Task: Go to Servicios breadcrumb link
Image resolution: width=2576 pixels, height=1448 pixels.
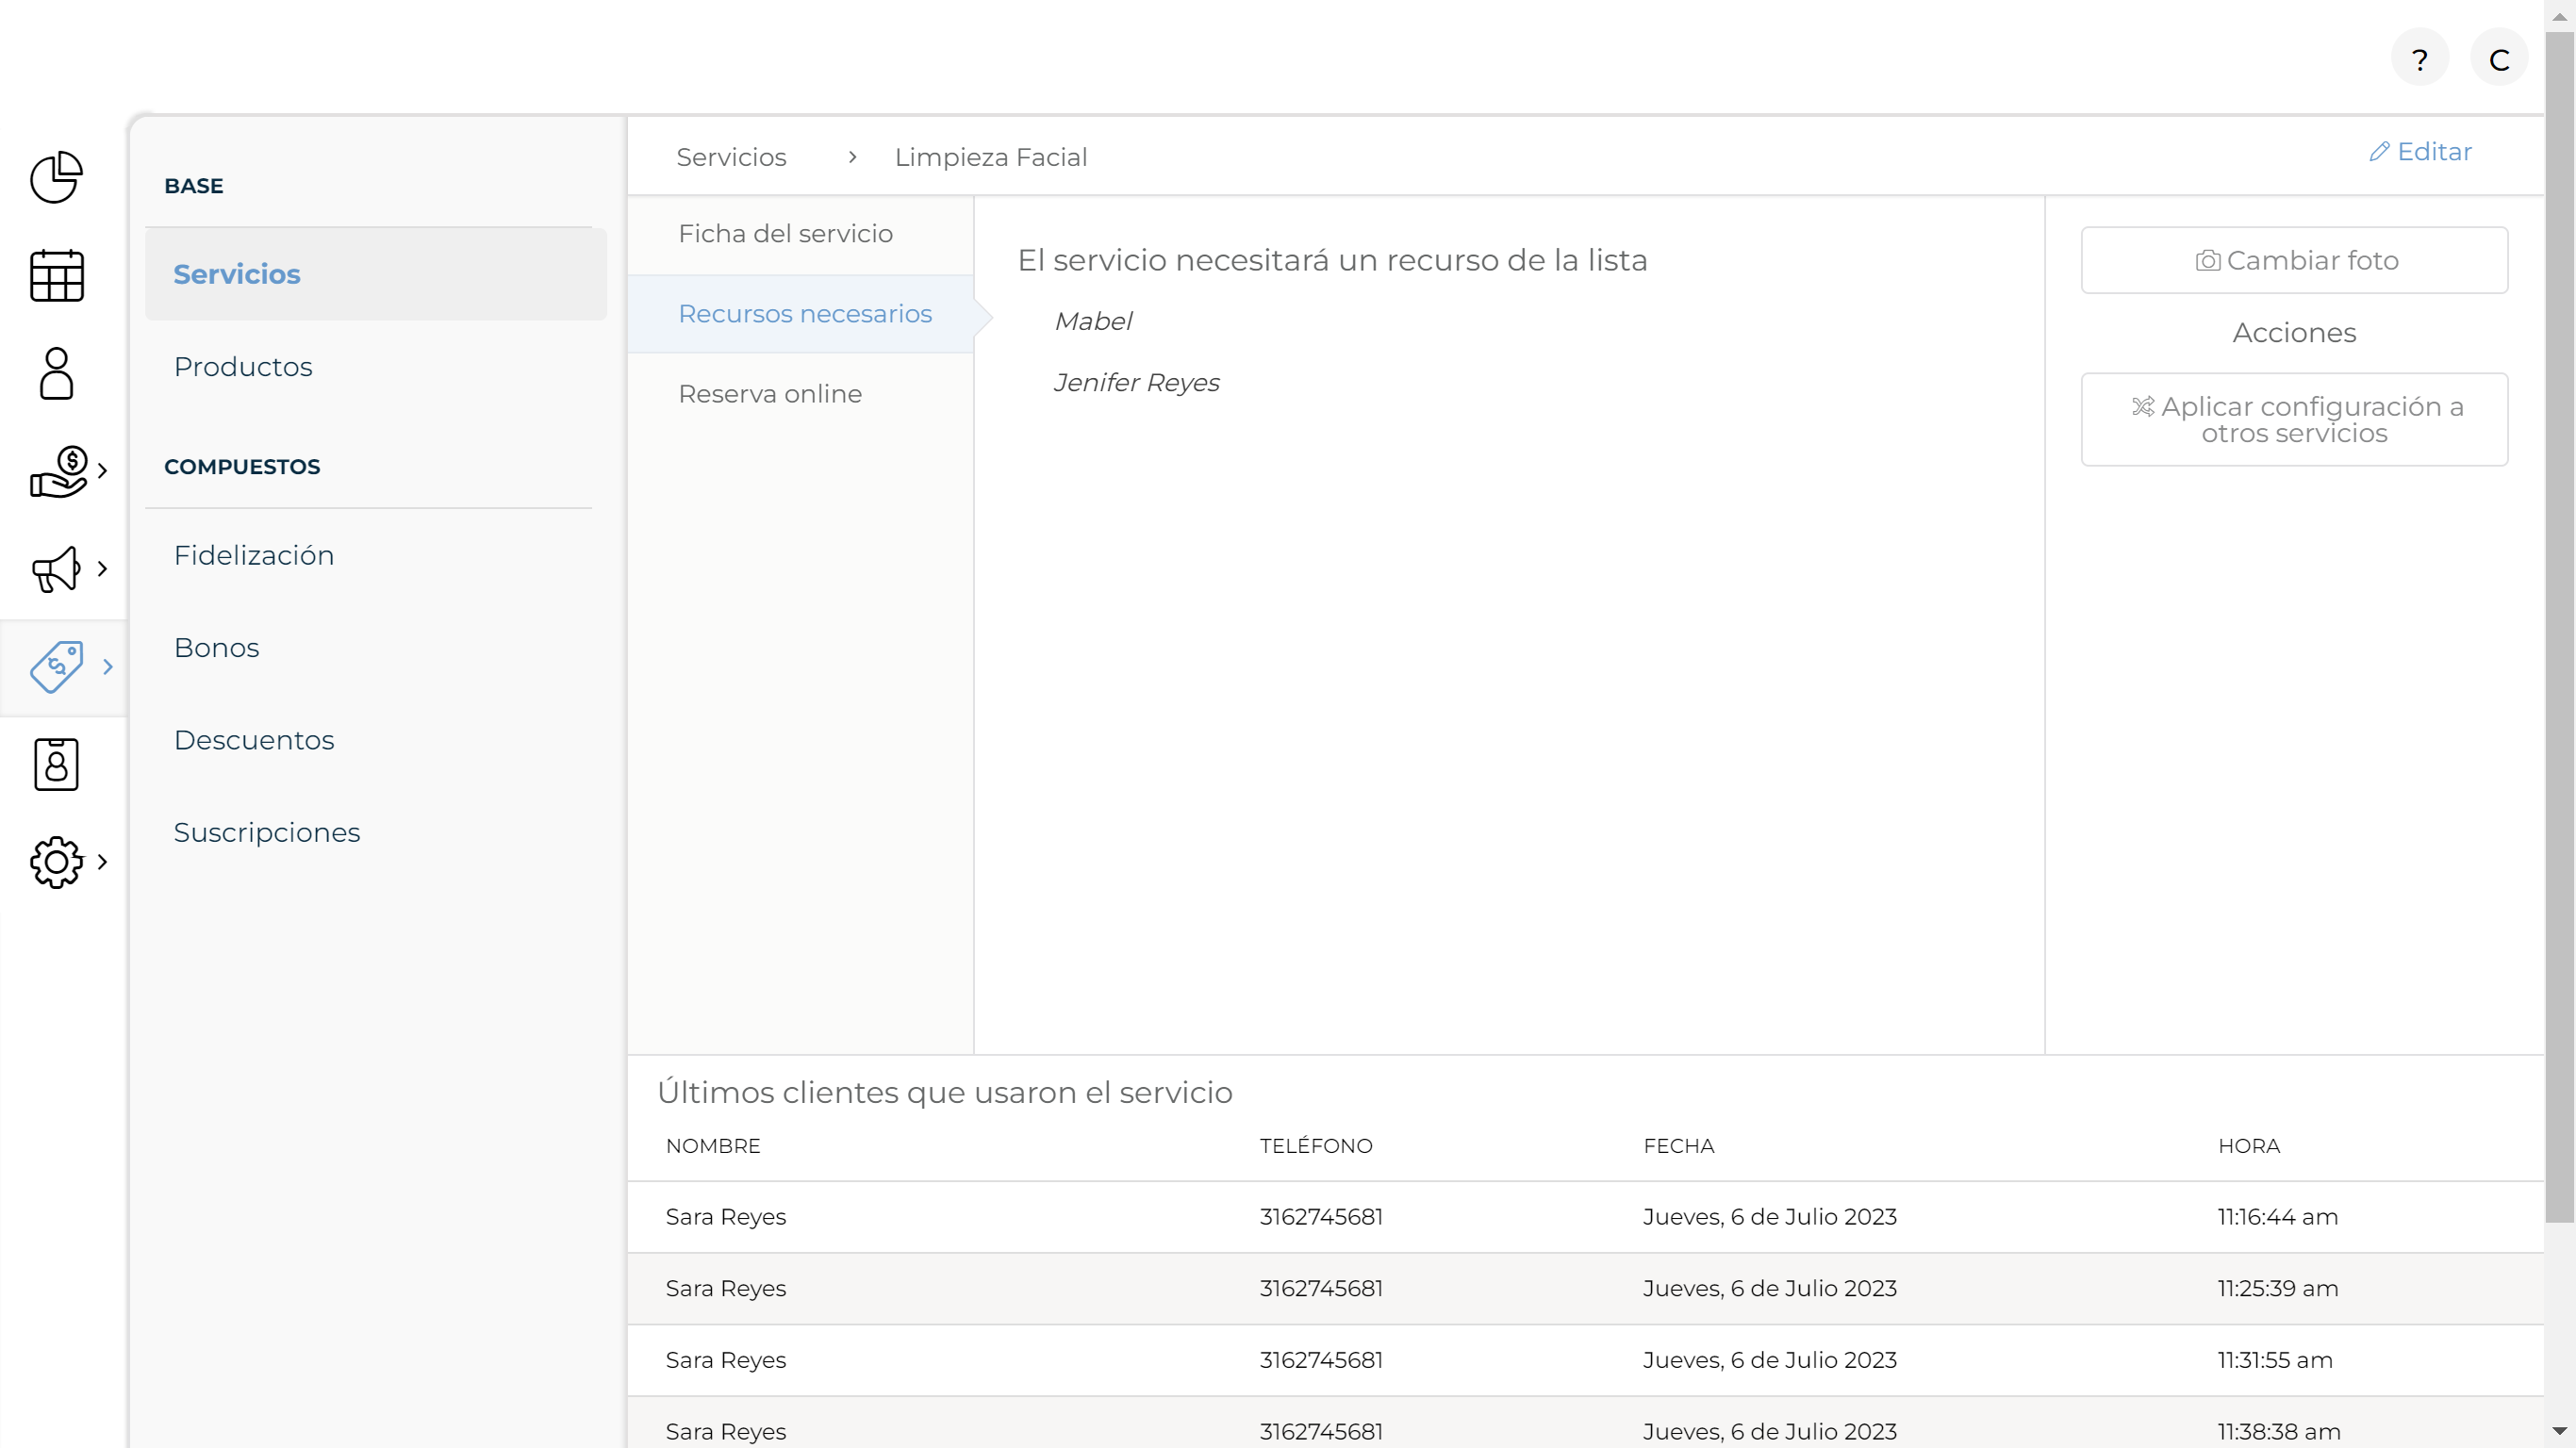Action: (731, 157)
